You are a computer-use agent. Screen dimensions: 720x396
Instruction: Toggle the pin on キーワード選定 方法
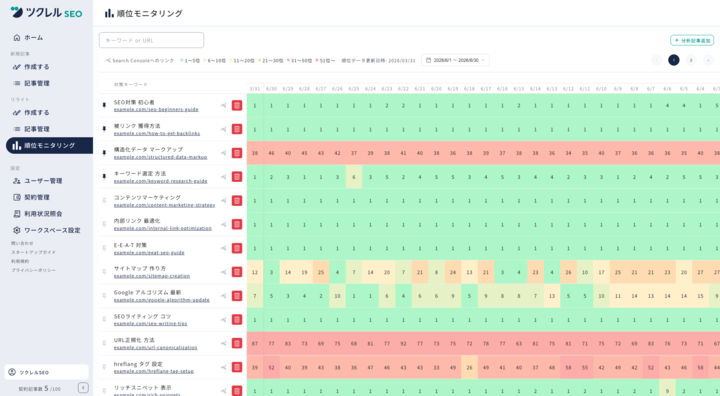(104, 177)
